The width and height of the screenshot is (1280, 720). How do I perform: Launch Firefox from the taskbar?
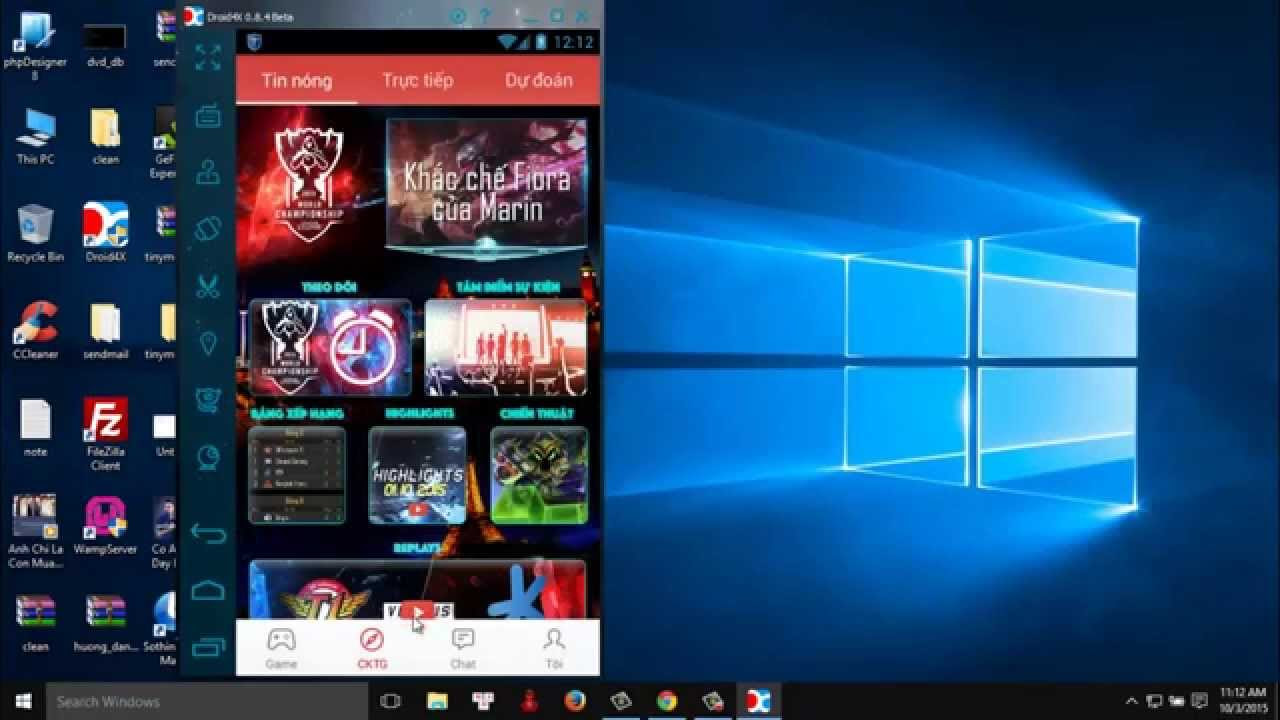[x=575, y=701]
